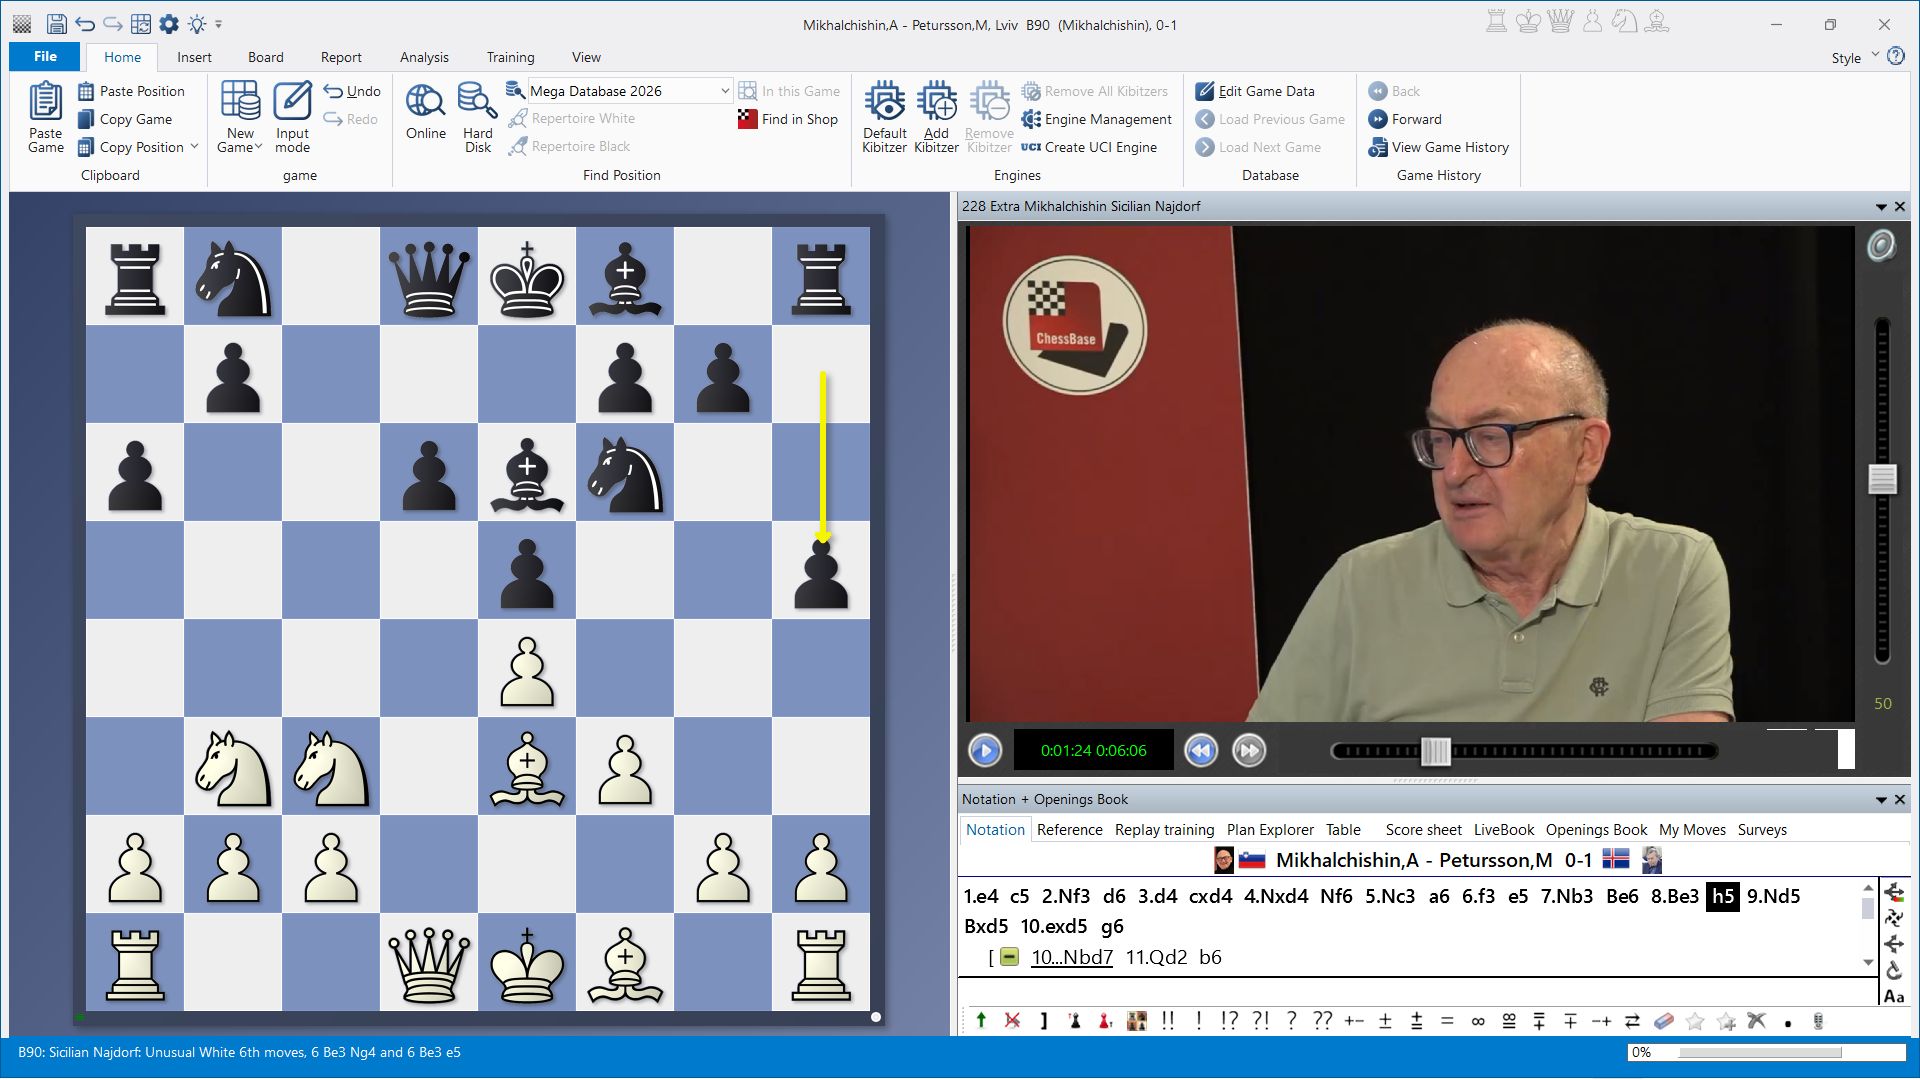The height and width of the screenshot is (1080, 1920).
Task: Open Input mode pencil icon
Action: tap(292, 102)
